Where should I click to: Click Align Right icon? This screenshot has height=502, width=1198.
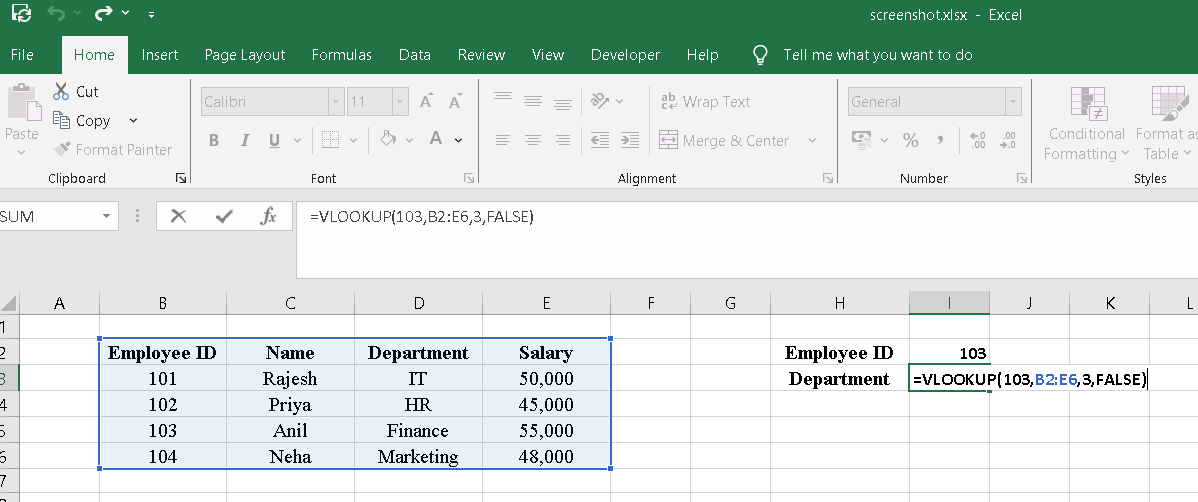[x=563, y=141]
